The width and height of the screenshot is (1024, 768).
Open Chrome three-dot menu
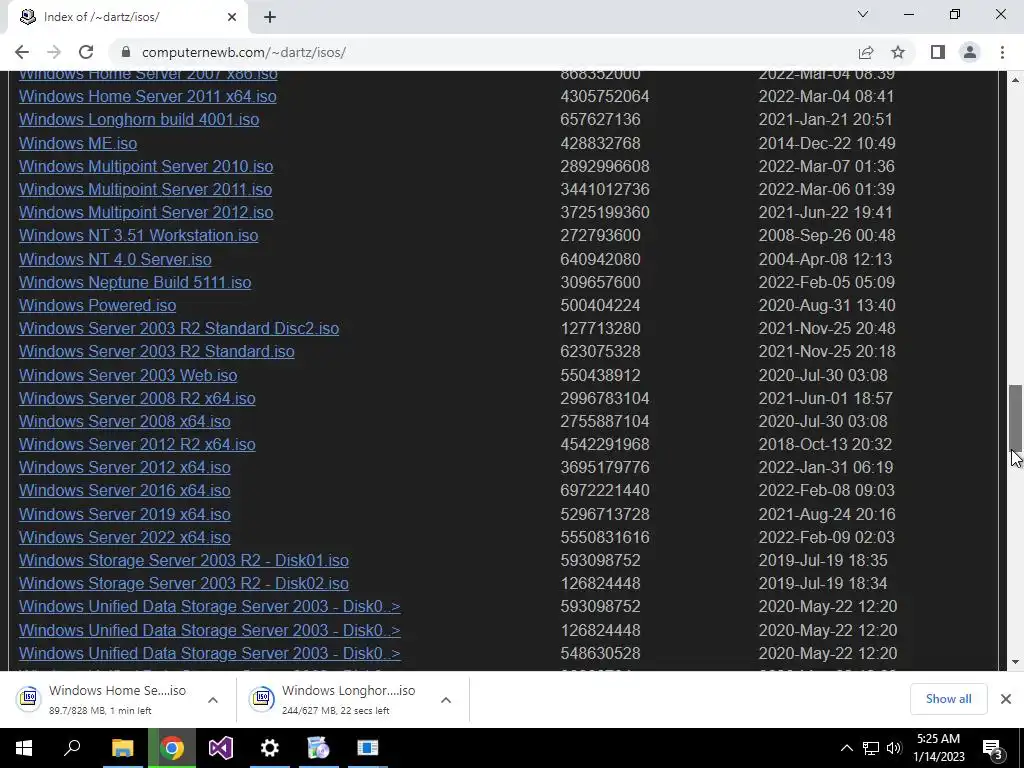(1002, 52)
